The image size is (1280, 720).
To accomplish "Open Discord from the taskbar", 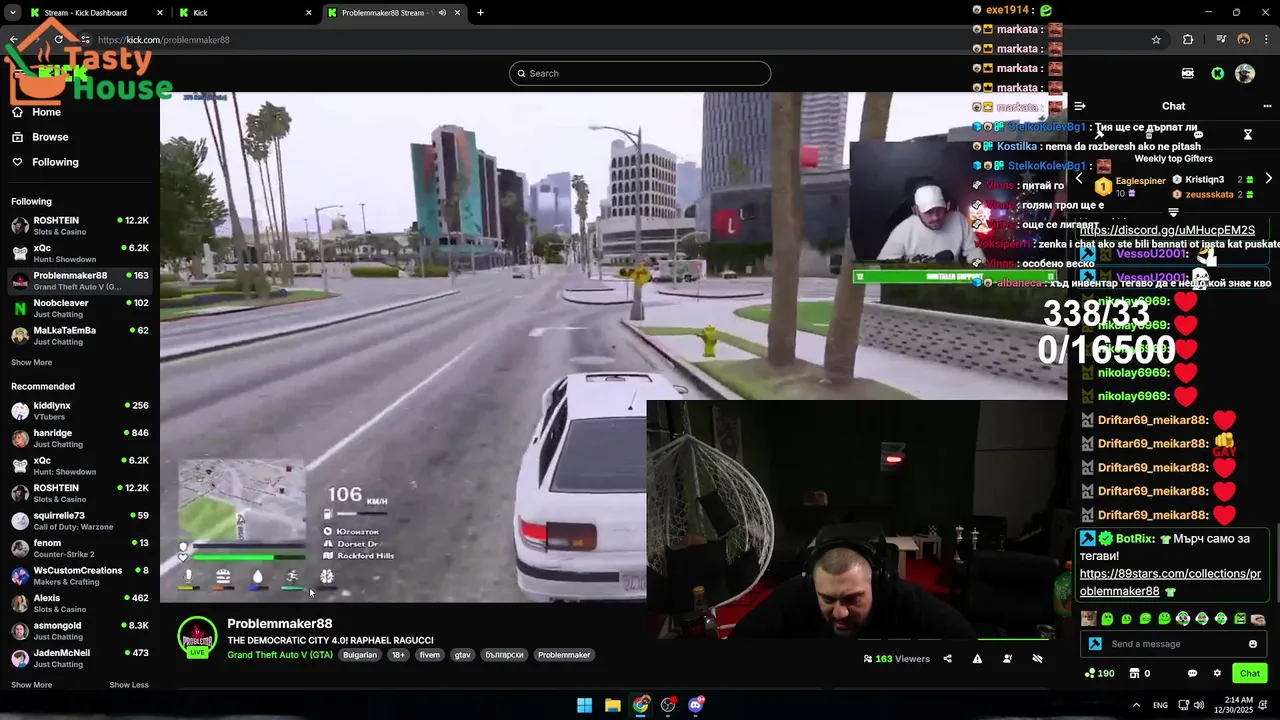I will (696, 705).
